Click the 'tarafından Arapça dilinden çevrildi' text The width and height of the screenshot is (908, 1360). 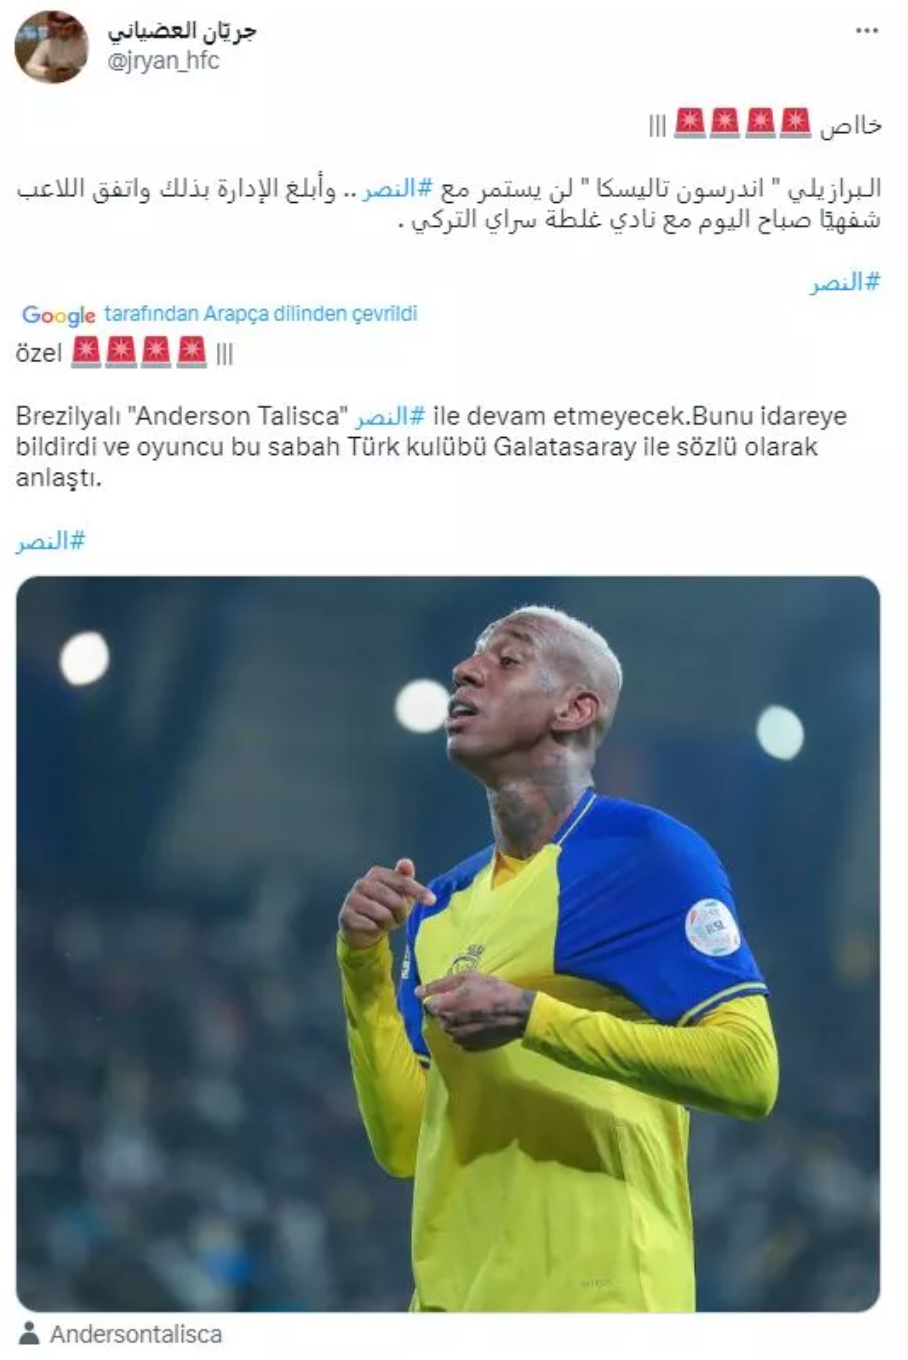coord(260,314)
